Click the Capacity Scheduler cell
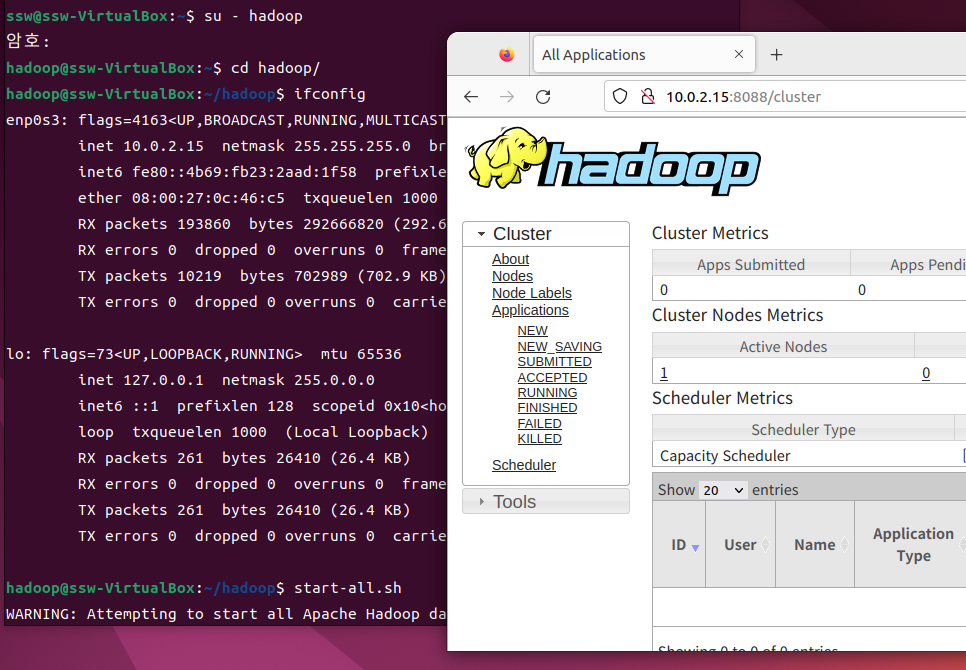 tap(804, 456)
